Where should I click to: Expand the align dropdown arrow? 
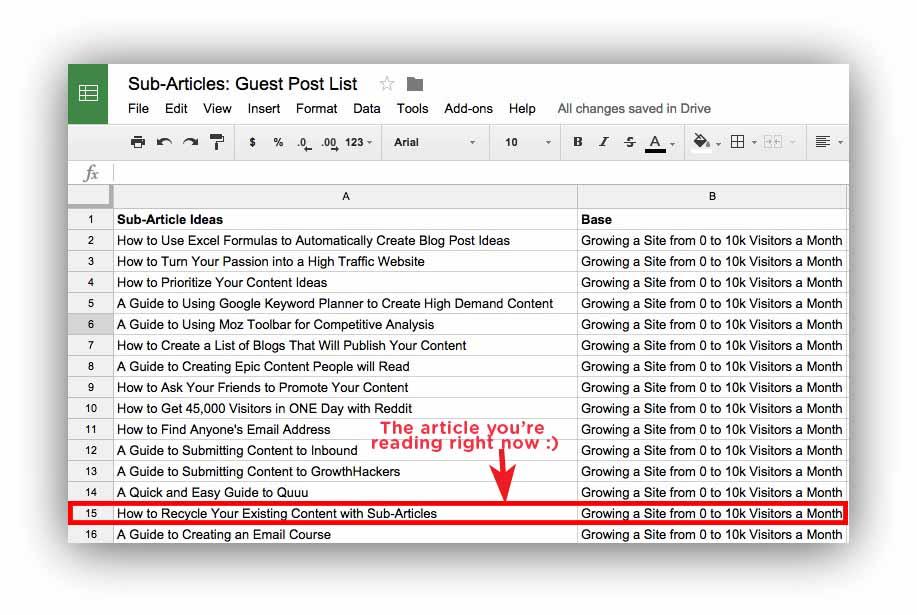point(840,142)
